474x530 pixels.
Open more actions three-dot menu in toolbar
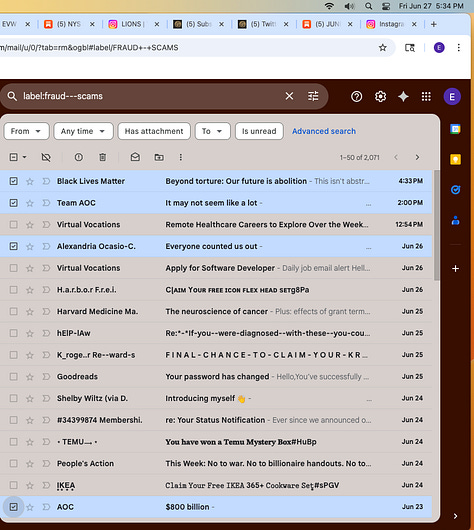pos(181,157)
